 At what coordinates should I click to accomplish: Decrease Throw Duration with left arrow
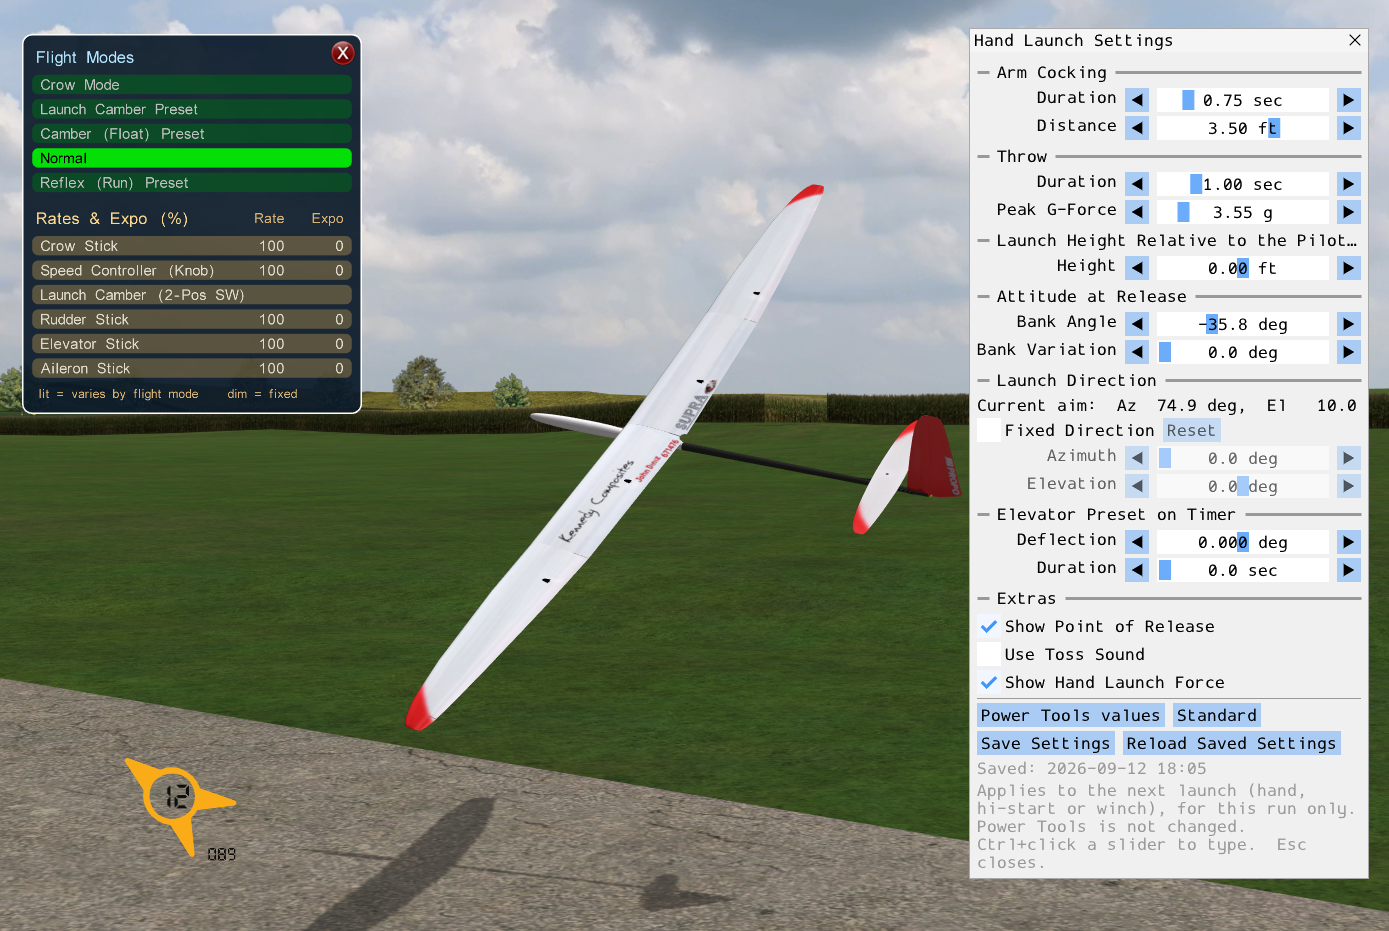coord(1137,184)
